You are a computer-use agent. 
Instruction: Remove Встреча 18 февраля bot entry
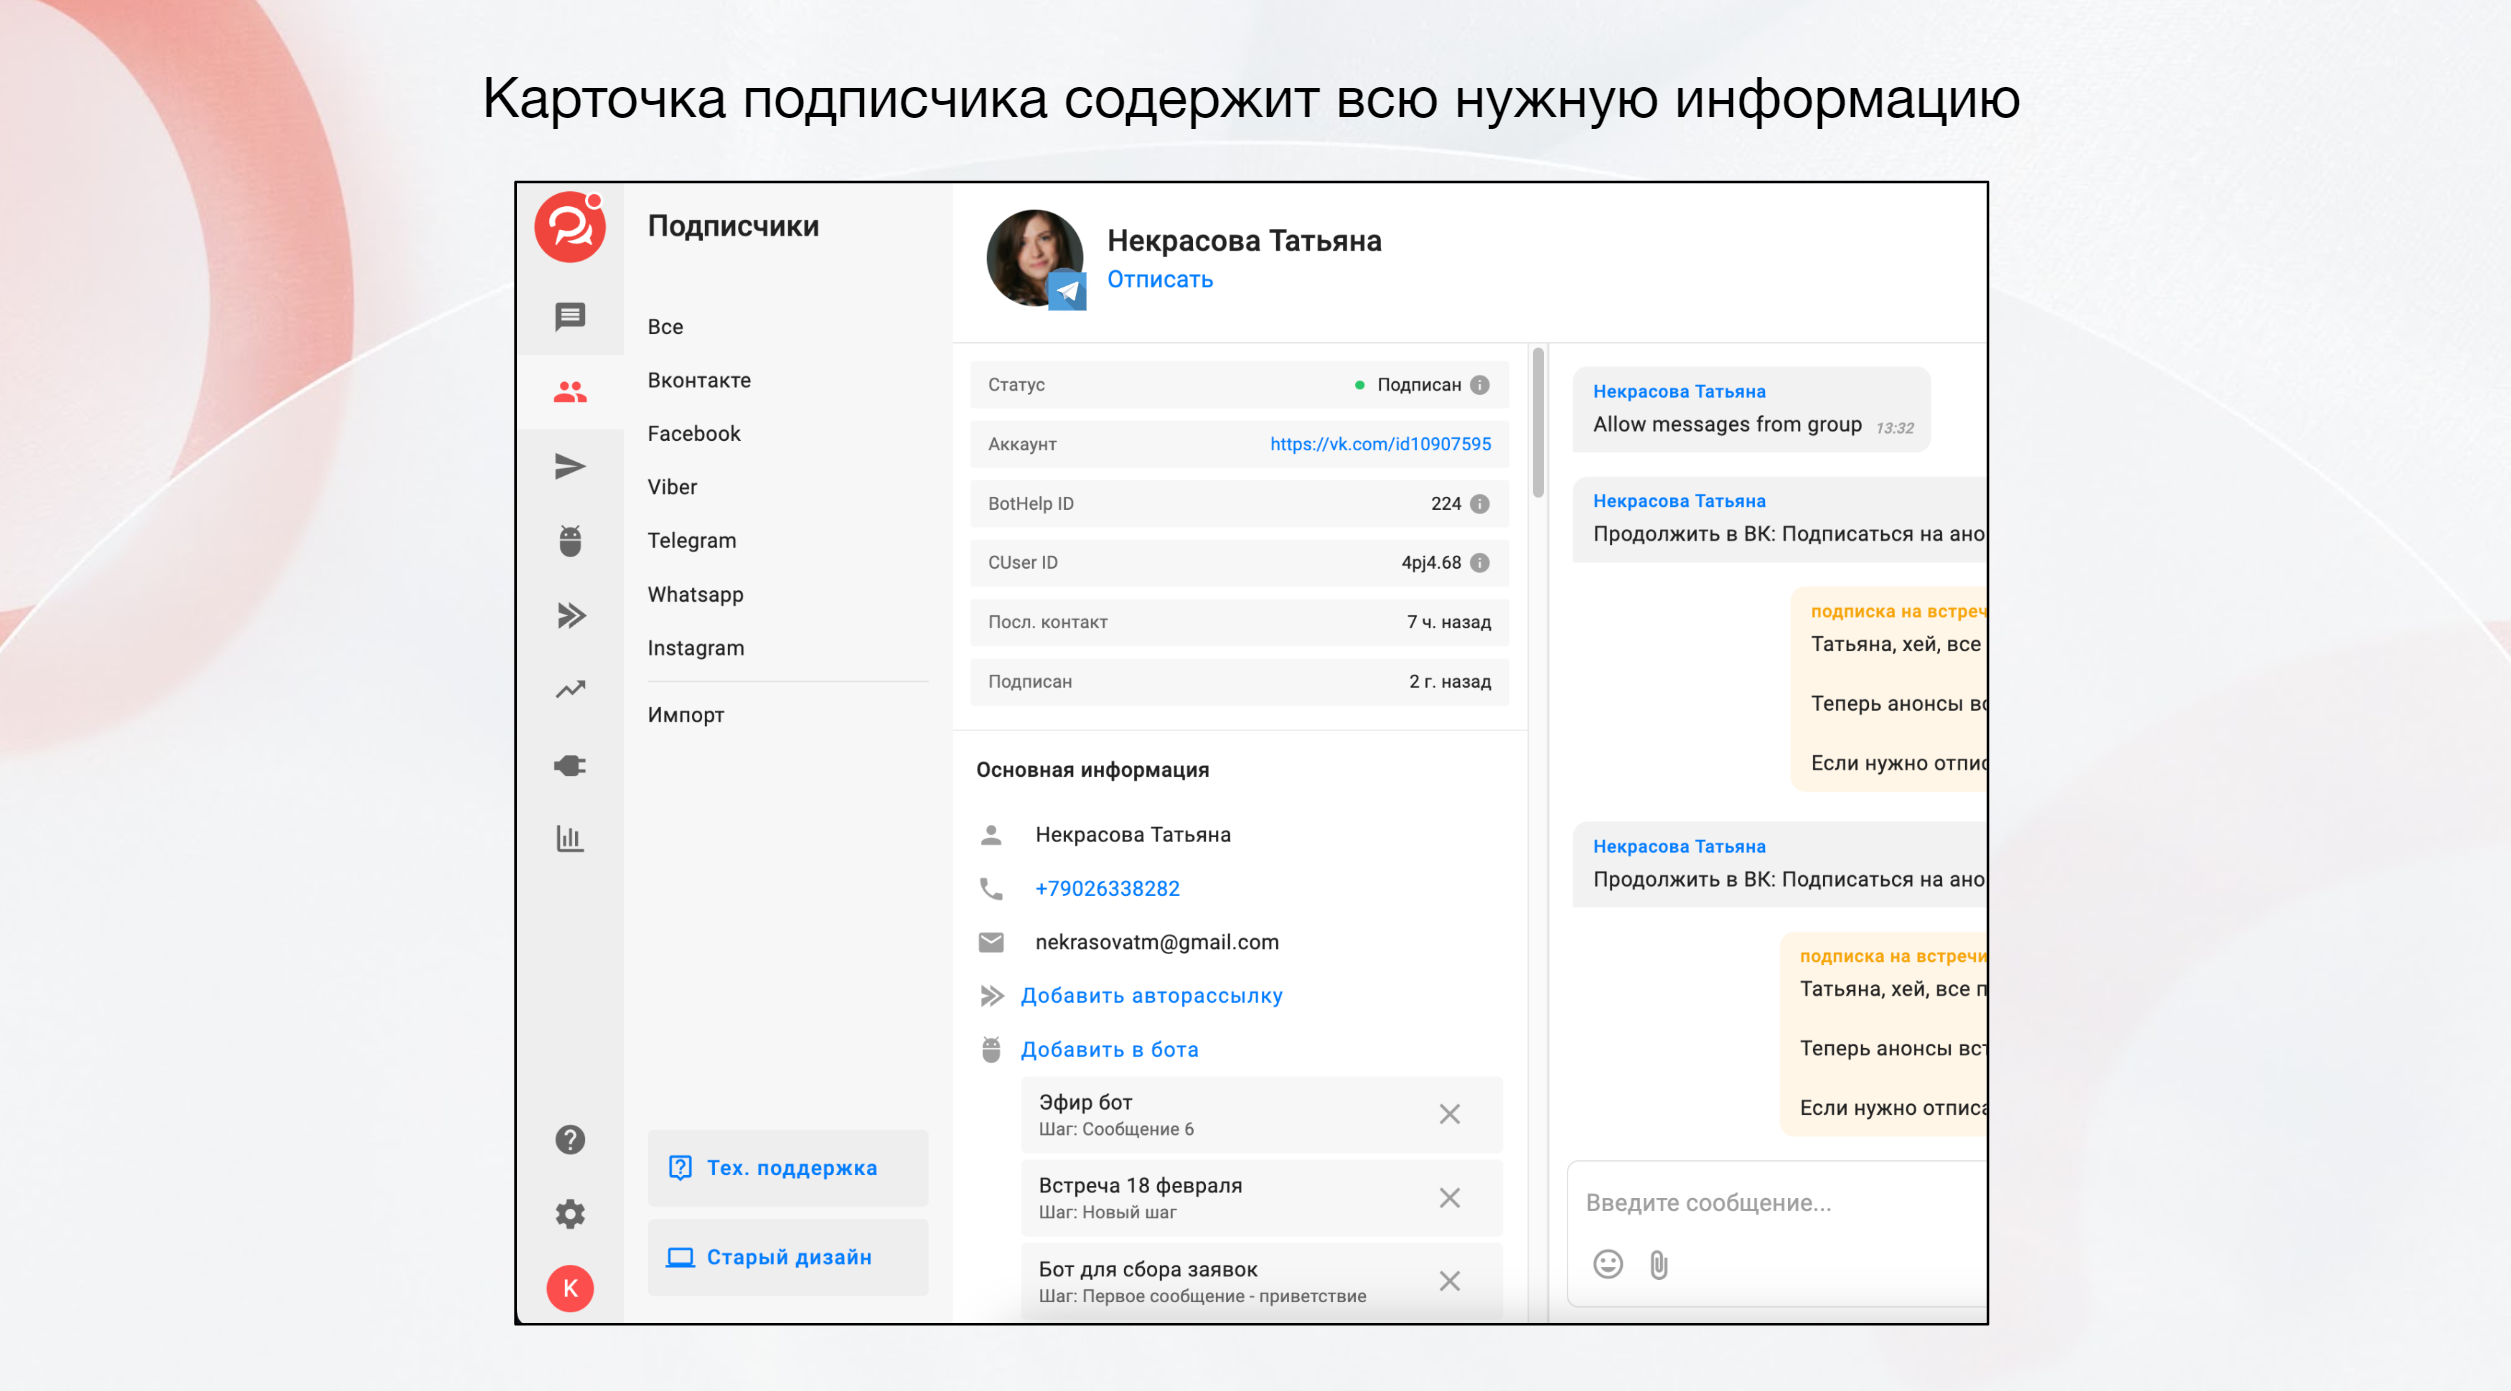coord(1449,1198)
